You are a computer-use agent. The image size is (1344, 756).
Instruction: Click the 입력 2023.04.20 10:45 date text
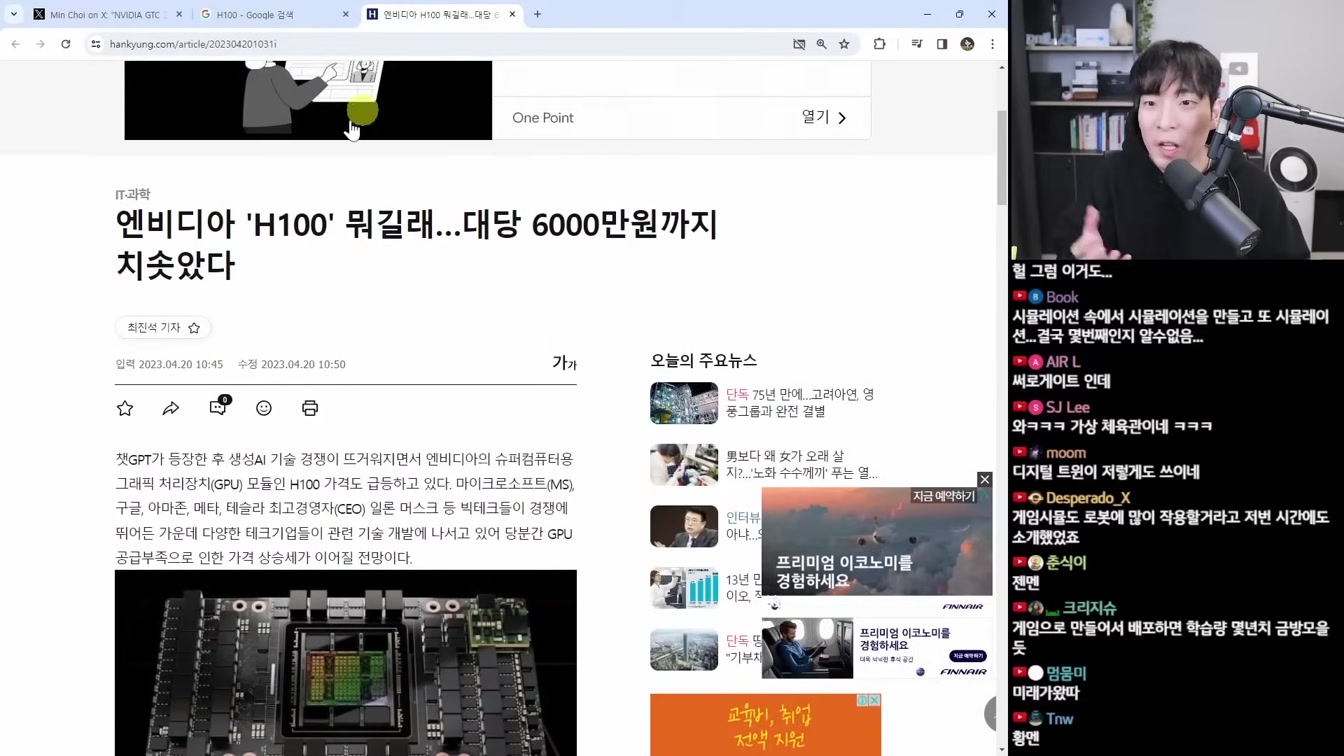tap(169, 364)
